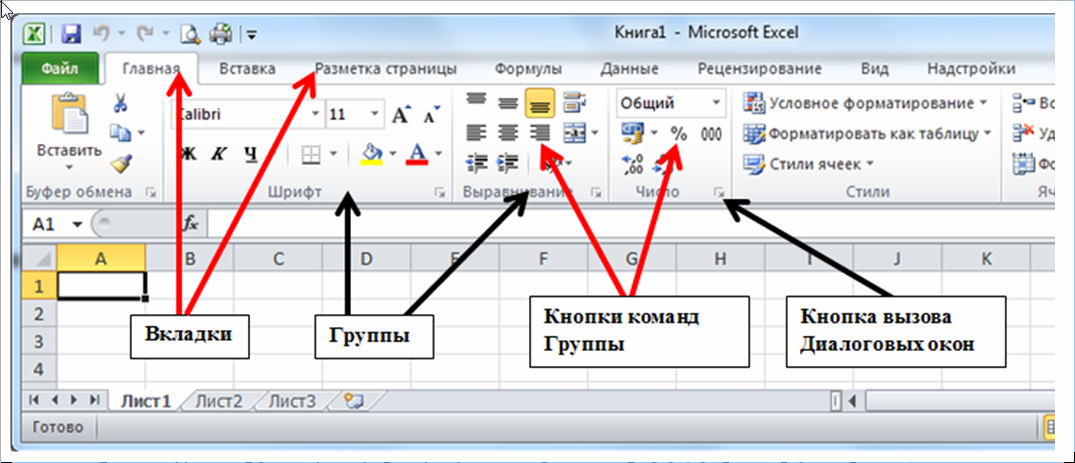Click the borders grid icon

(x=311, y=155)
